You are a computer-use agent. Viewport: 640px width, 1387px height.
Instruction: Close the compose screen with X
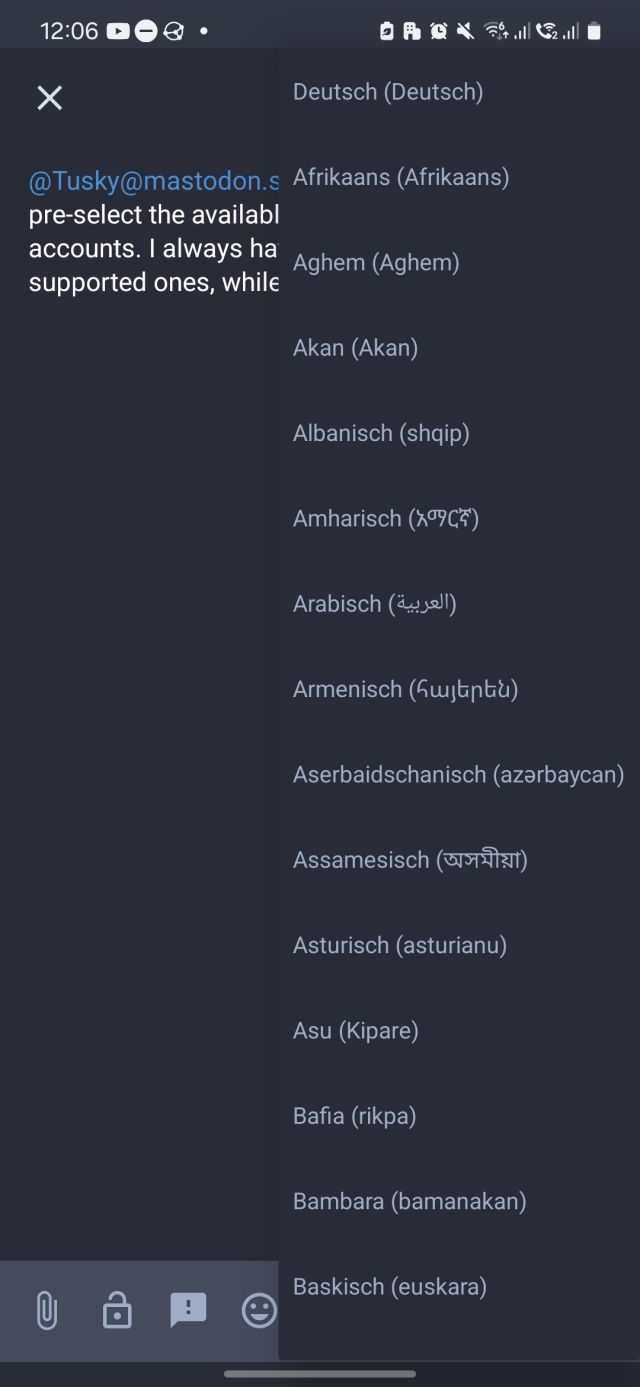coord(49,97)
